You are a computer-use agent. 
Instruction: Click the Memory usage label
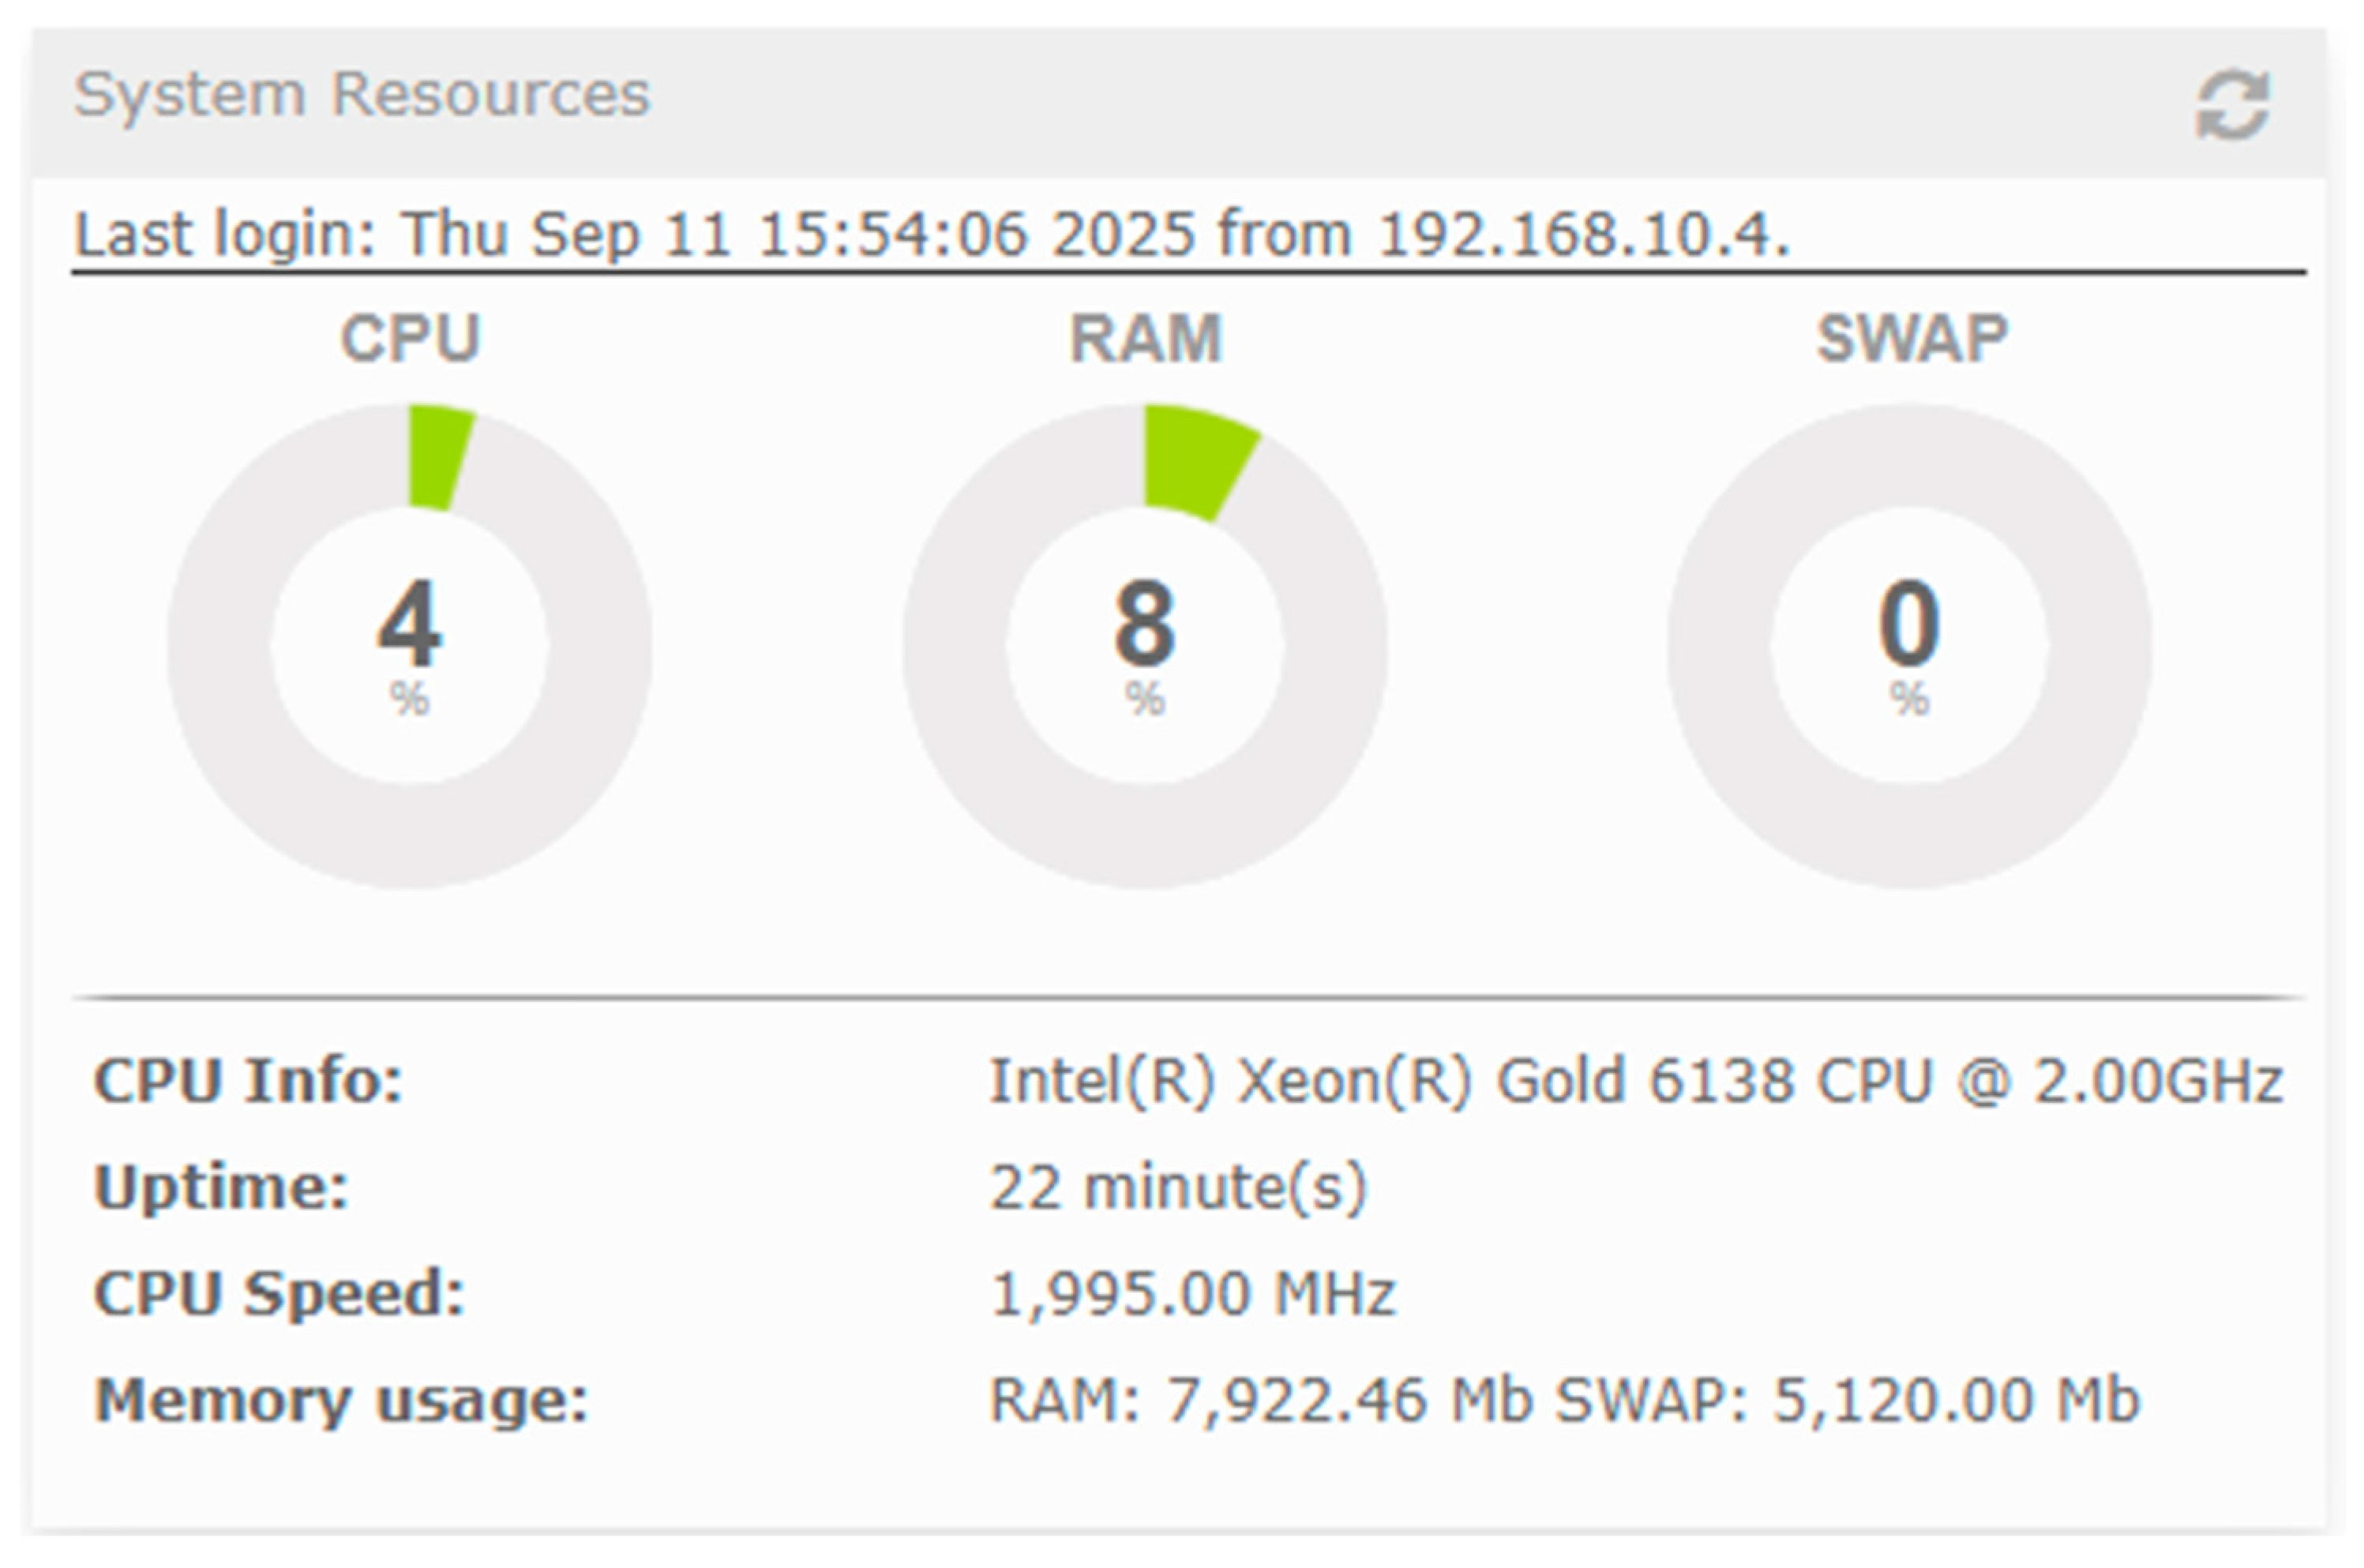tap(341, 1399)
